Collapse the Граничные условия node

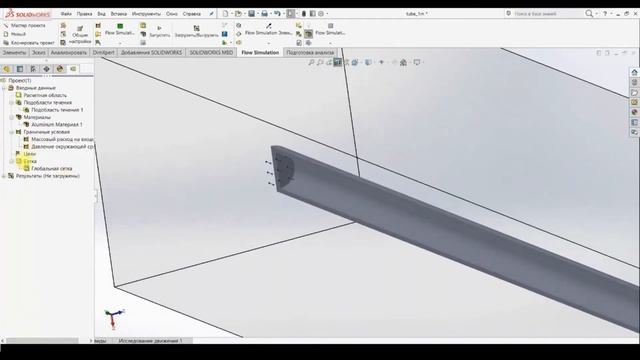(11, 132)
